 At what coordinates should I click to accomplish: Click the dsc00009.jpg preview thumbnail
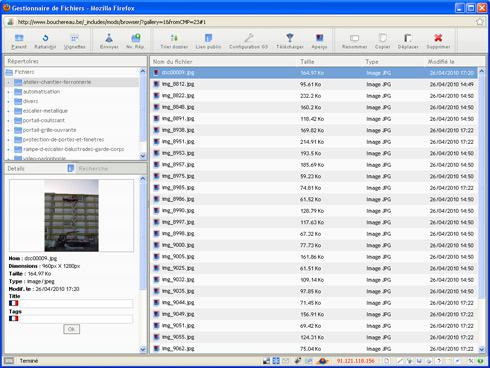[71, 215]
